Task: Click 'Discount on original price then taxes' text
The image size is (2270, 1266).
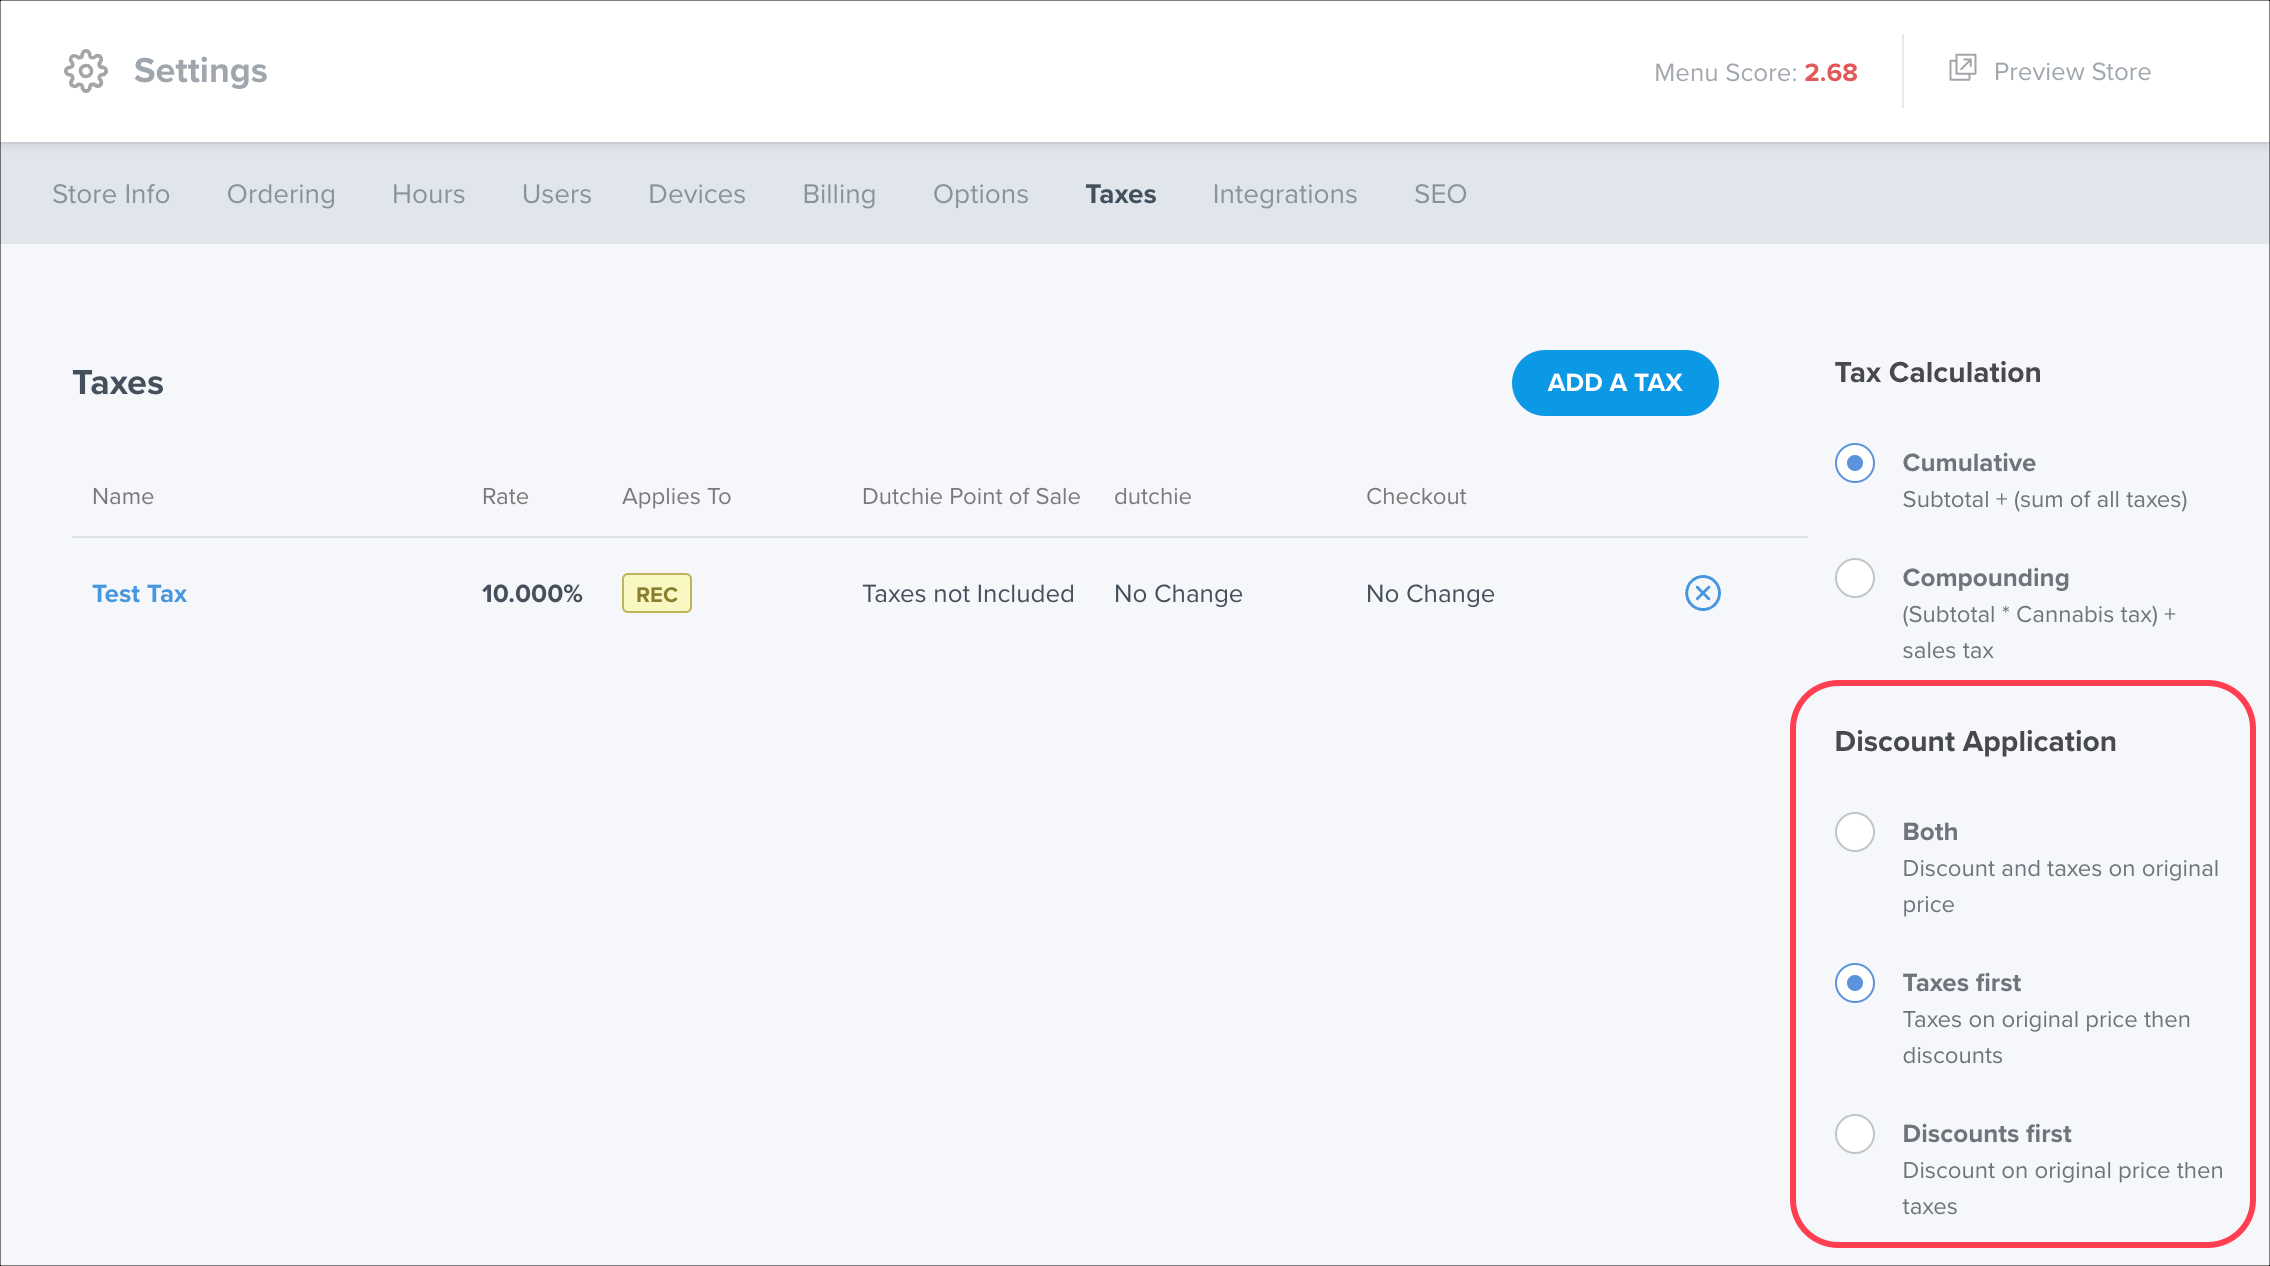Action: coord(2062,1189)
